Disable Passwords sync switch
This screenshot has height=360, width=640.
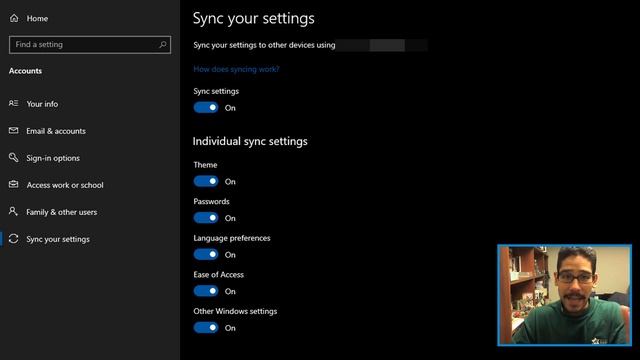point(206,218)
